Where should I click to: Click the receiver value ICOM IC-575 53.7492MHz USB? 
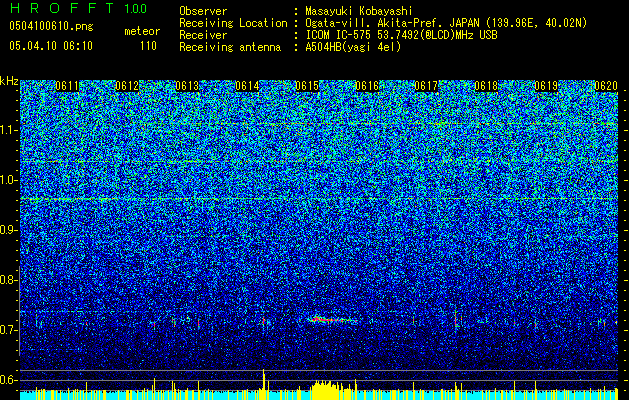(401, 35)
